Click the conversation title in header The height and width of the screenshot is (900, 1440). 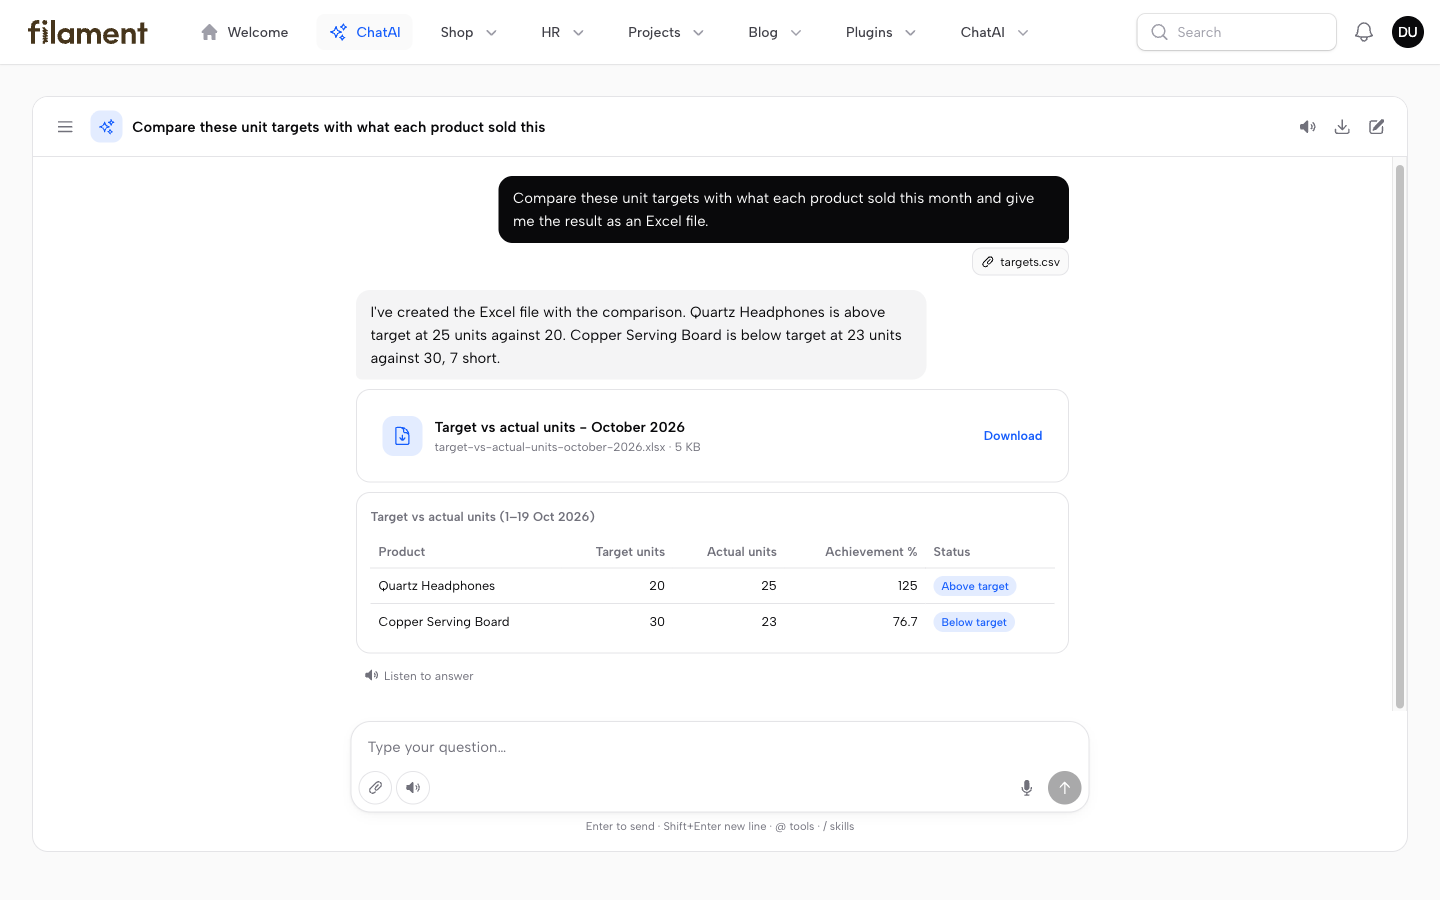(x=338, y=127)
